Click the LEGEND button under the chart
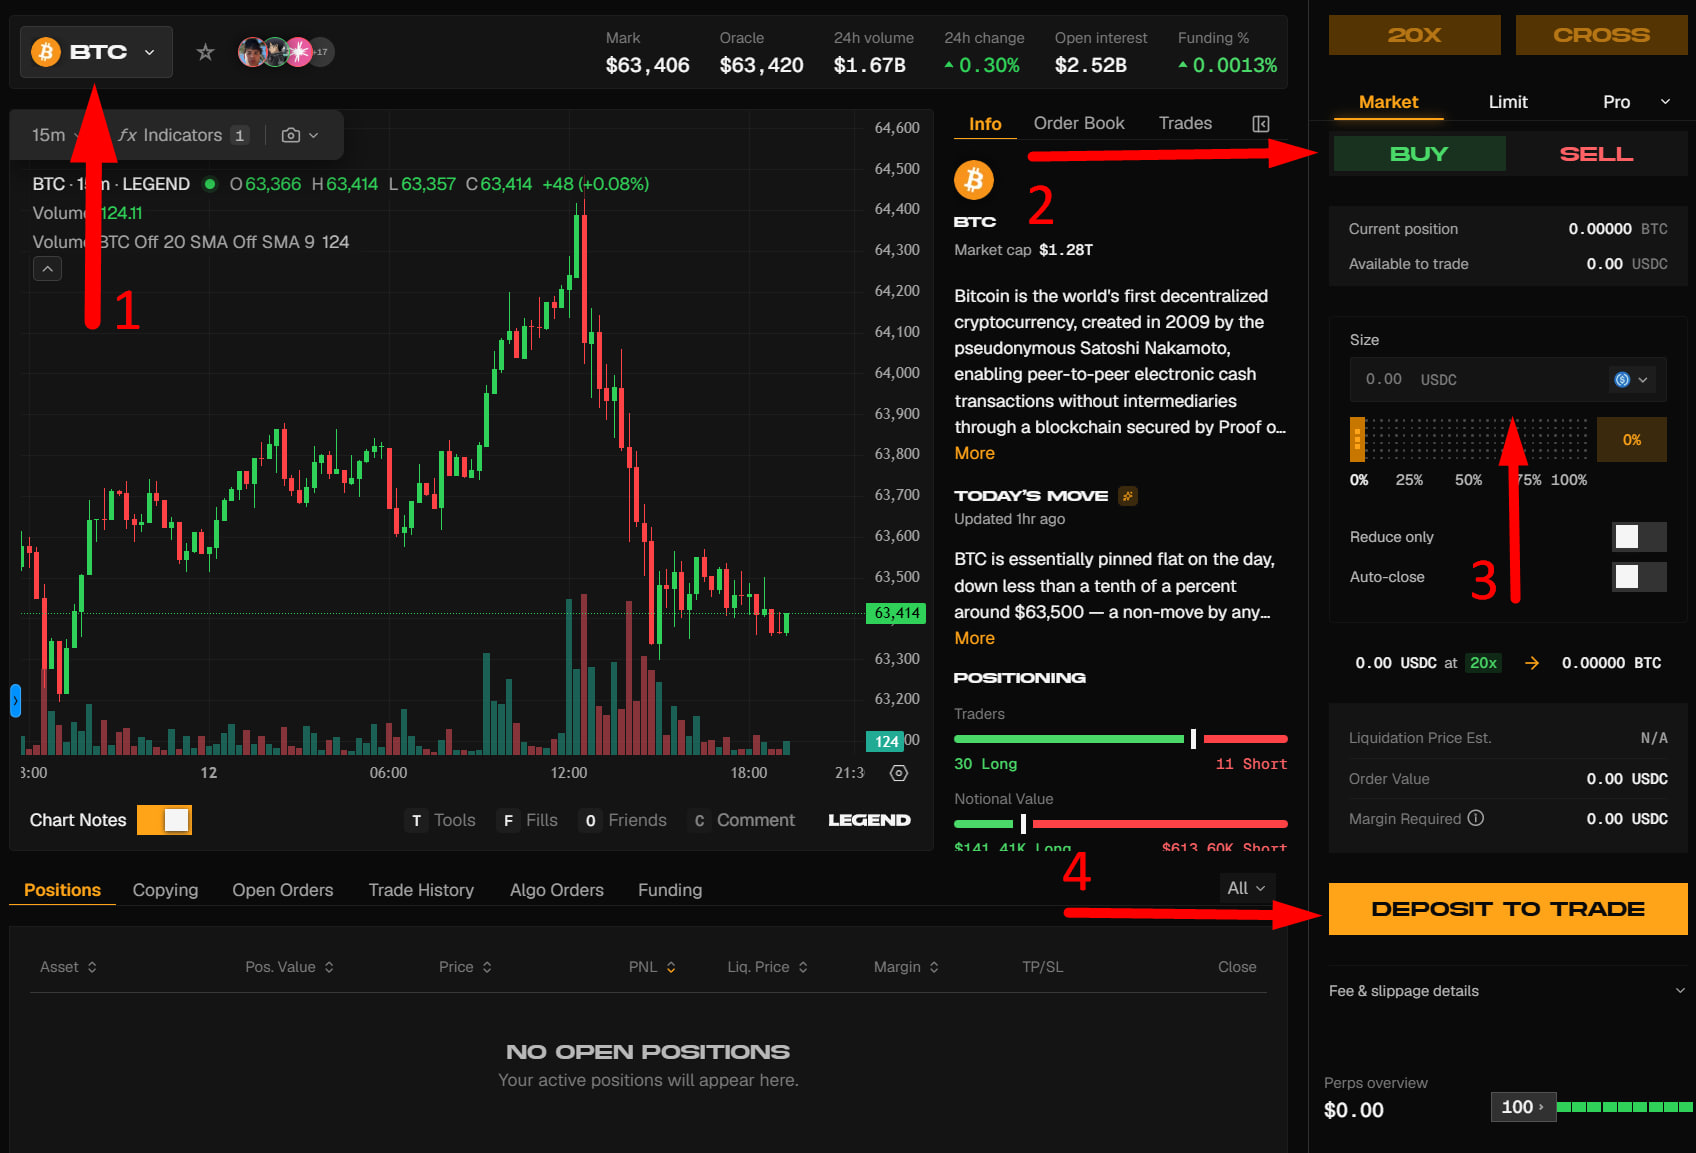 (869, 820)
